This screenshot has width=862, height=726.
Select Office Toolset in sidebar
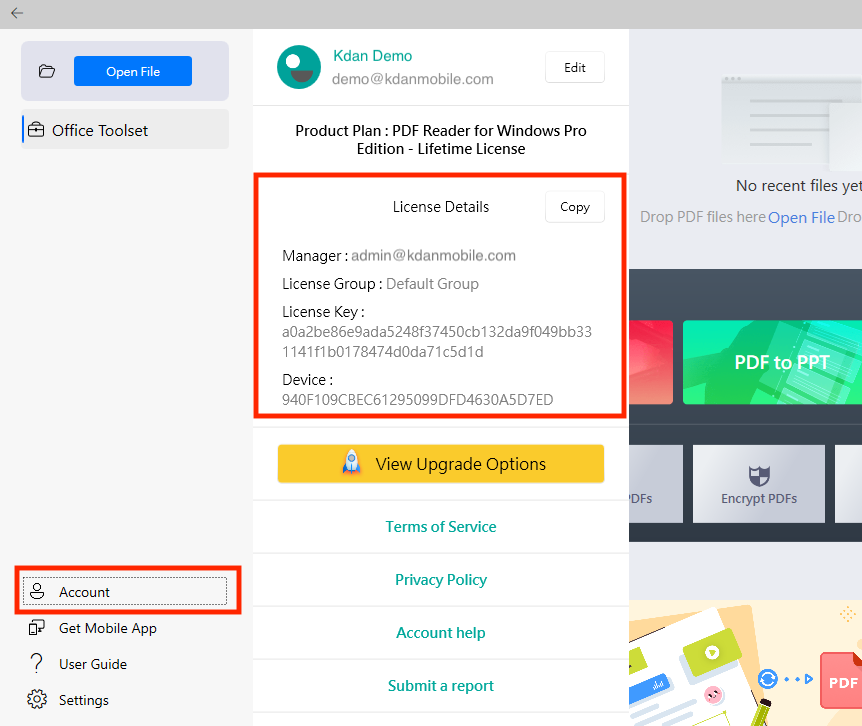tap(125, 130)
